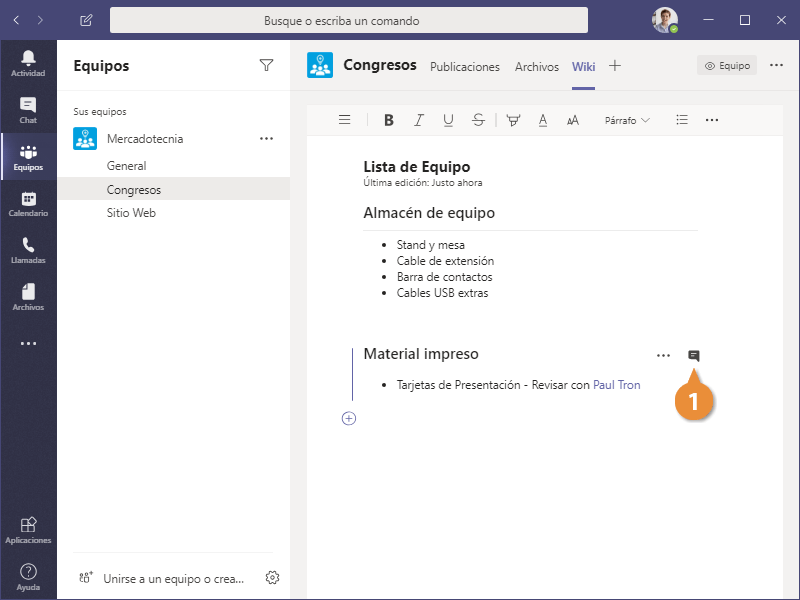Toggle bold formatting in wiki toolbar
Image resolution: width=800 pixels, height=600 pixels.
(x=389, y=120)
